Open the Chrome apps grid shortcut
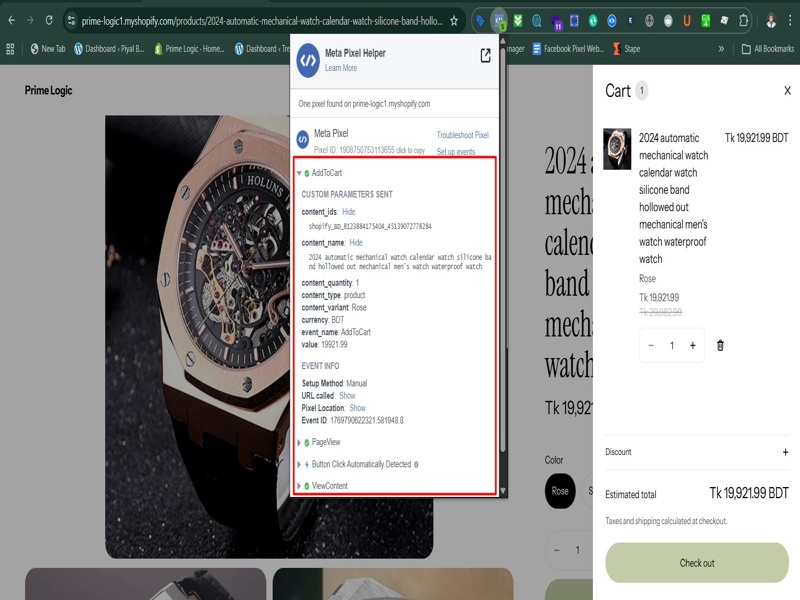800x600 pixels. 10,49
